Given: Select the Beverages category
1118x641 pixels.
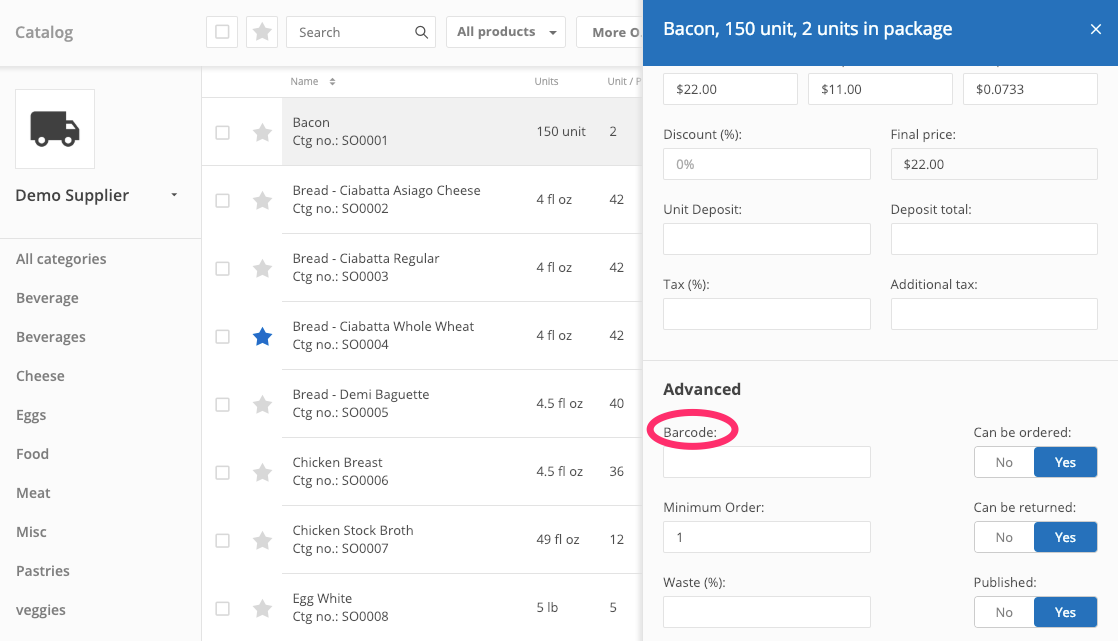Looking at the screenshot, I should [x=51, y=337].
